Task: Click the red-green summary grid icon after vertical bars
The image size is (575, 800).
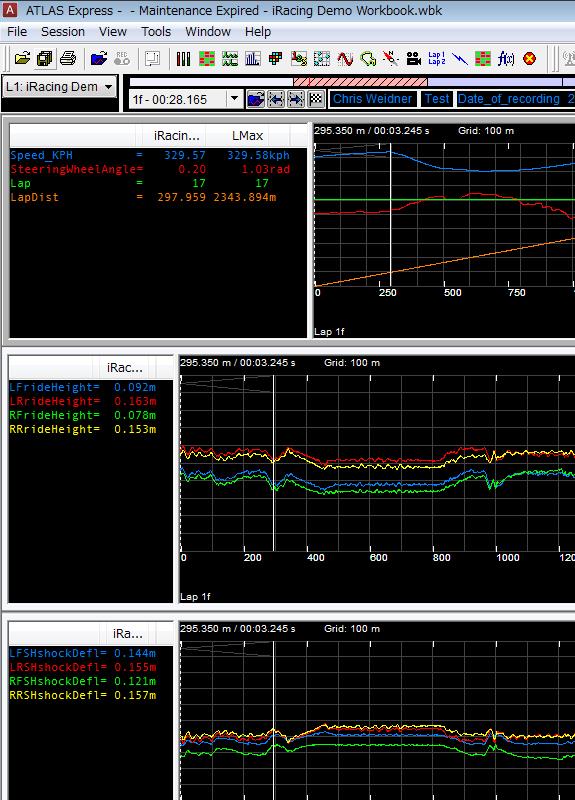Action: point(207,59)
